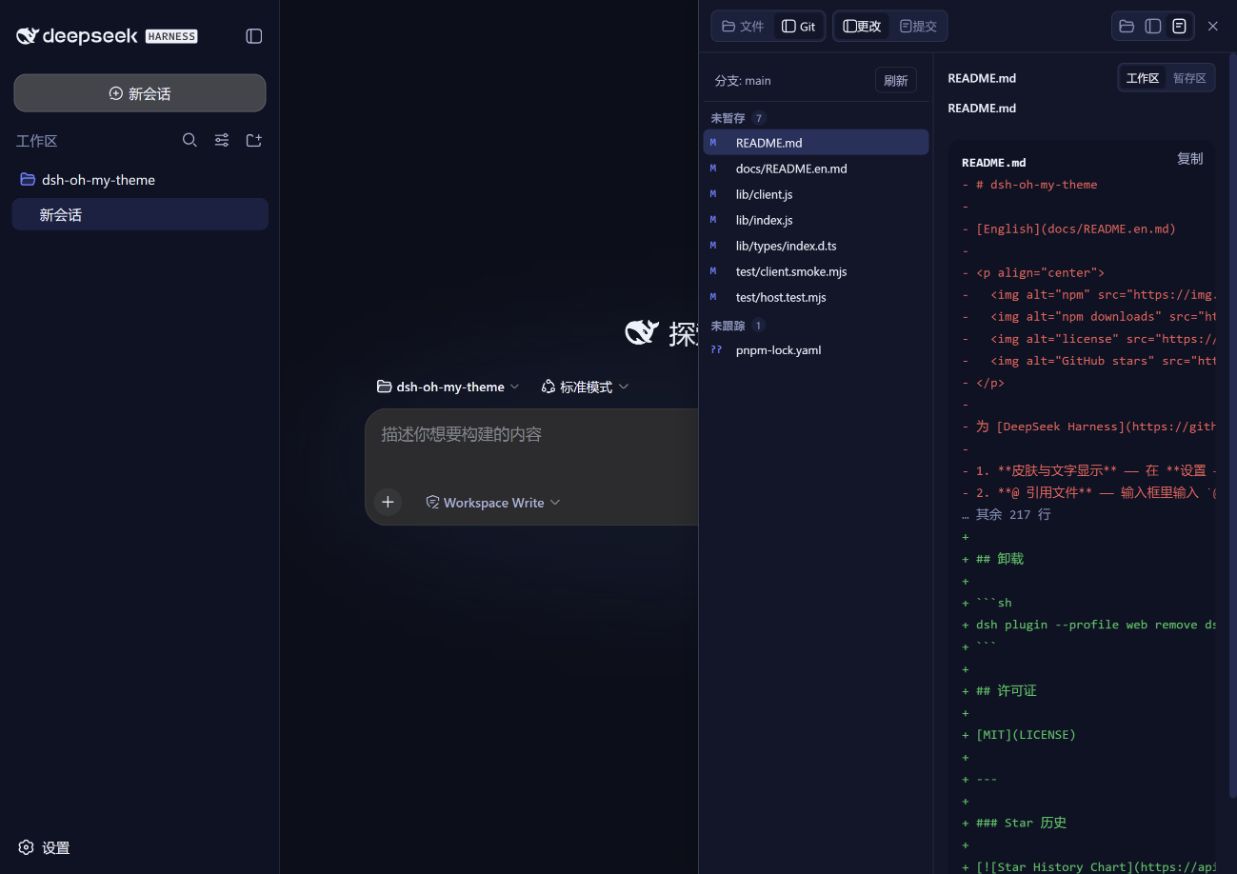This screenshot has height=874, width=1237.
Task: Click diff line '+ ## 卸载'
Action: click(993, 559)
